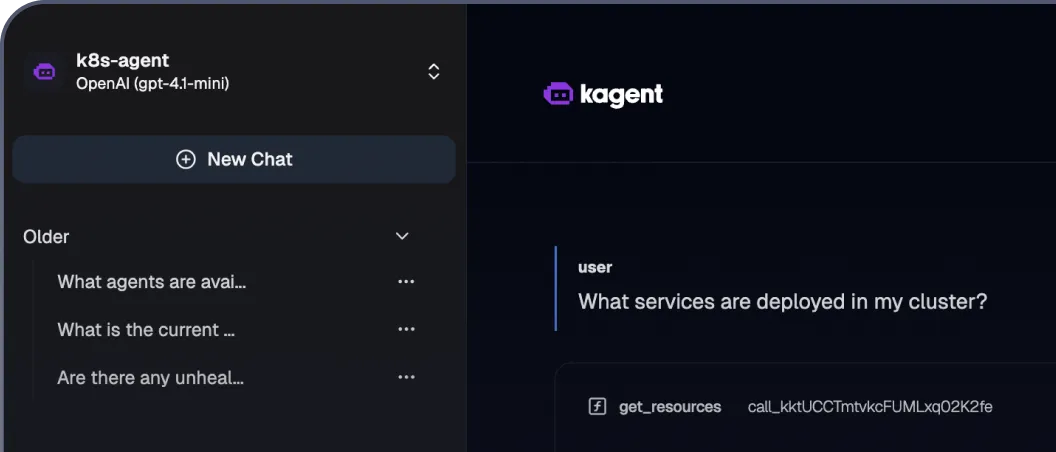Click the k8s-agent robot avatar icon

point(44,71)
